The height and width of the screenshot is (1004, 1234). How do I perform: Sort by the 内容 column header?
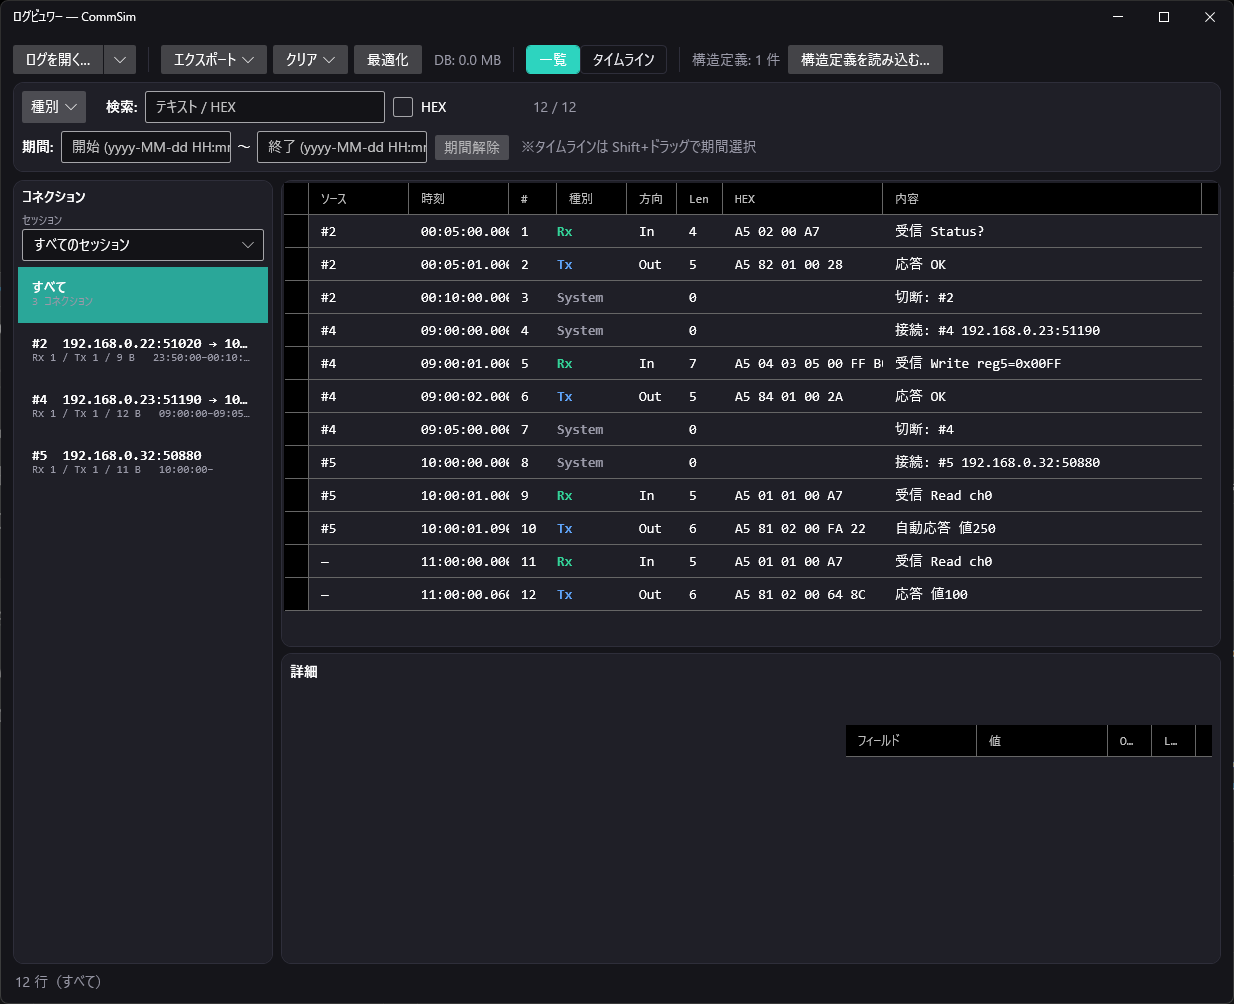click(x=1041, y=199)
